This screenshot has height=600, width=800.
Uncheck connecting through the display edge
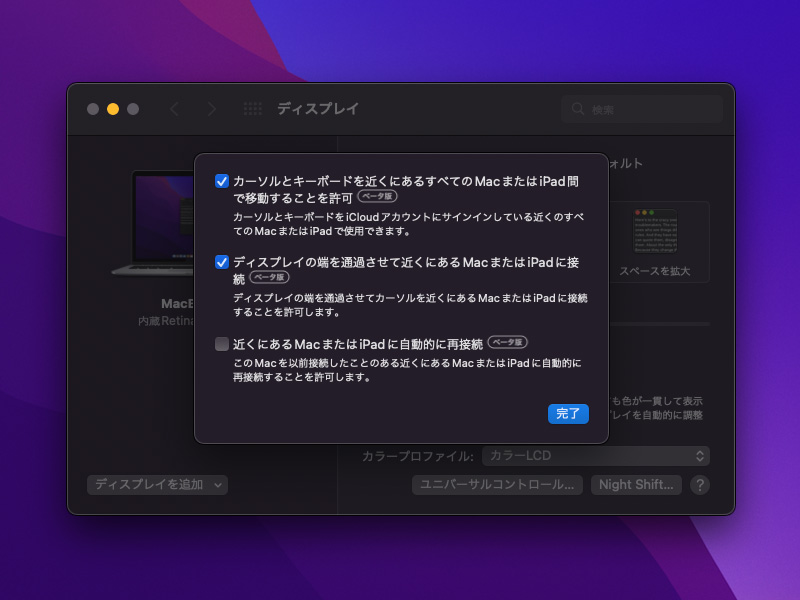(221, 262)
